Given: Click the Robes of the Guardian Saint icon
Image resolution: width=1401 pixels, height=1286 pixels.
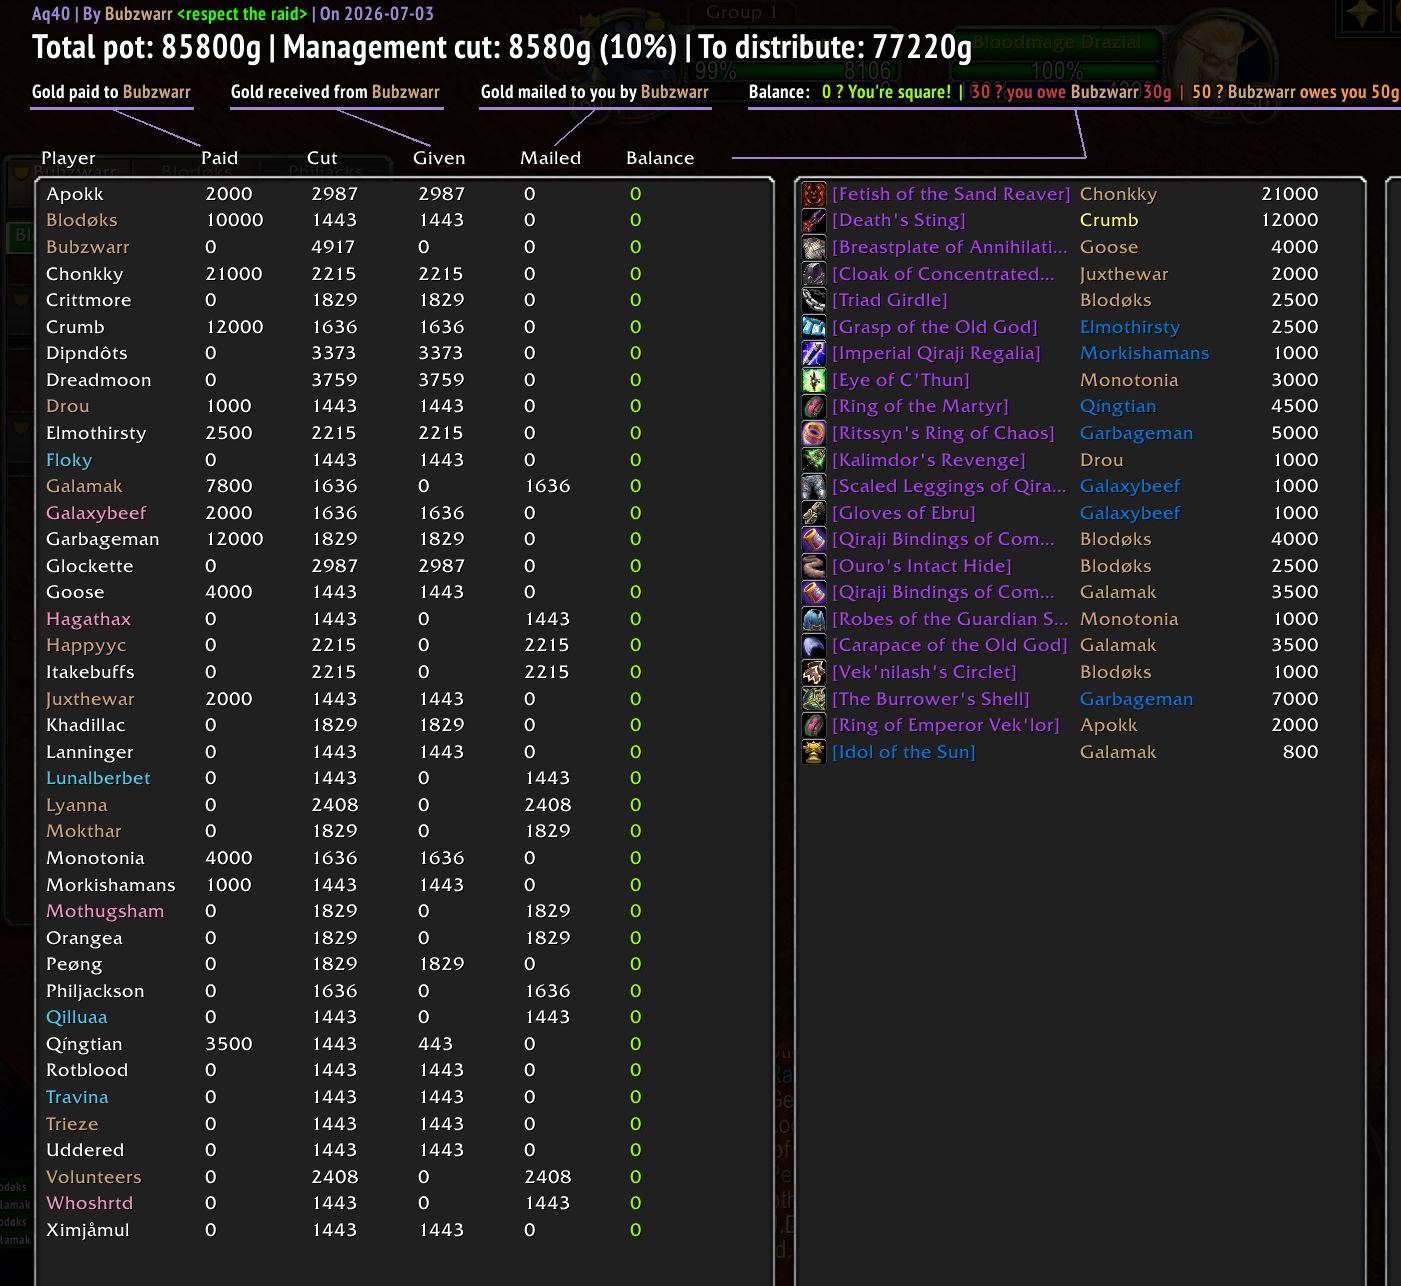Looking at the screenshot, I should coord(814,619).
